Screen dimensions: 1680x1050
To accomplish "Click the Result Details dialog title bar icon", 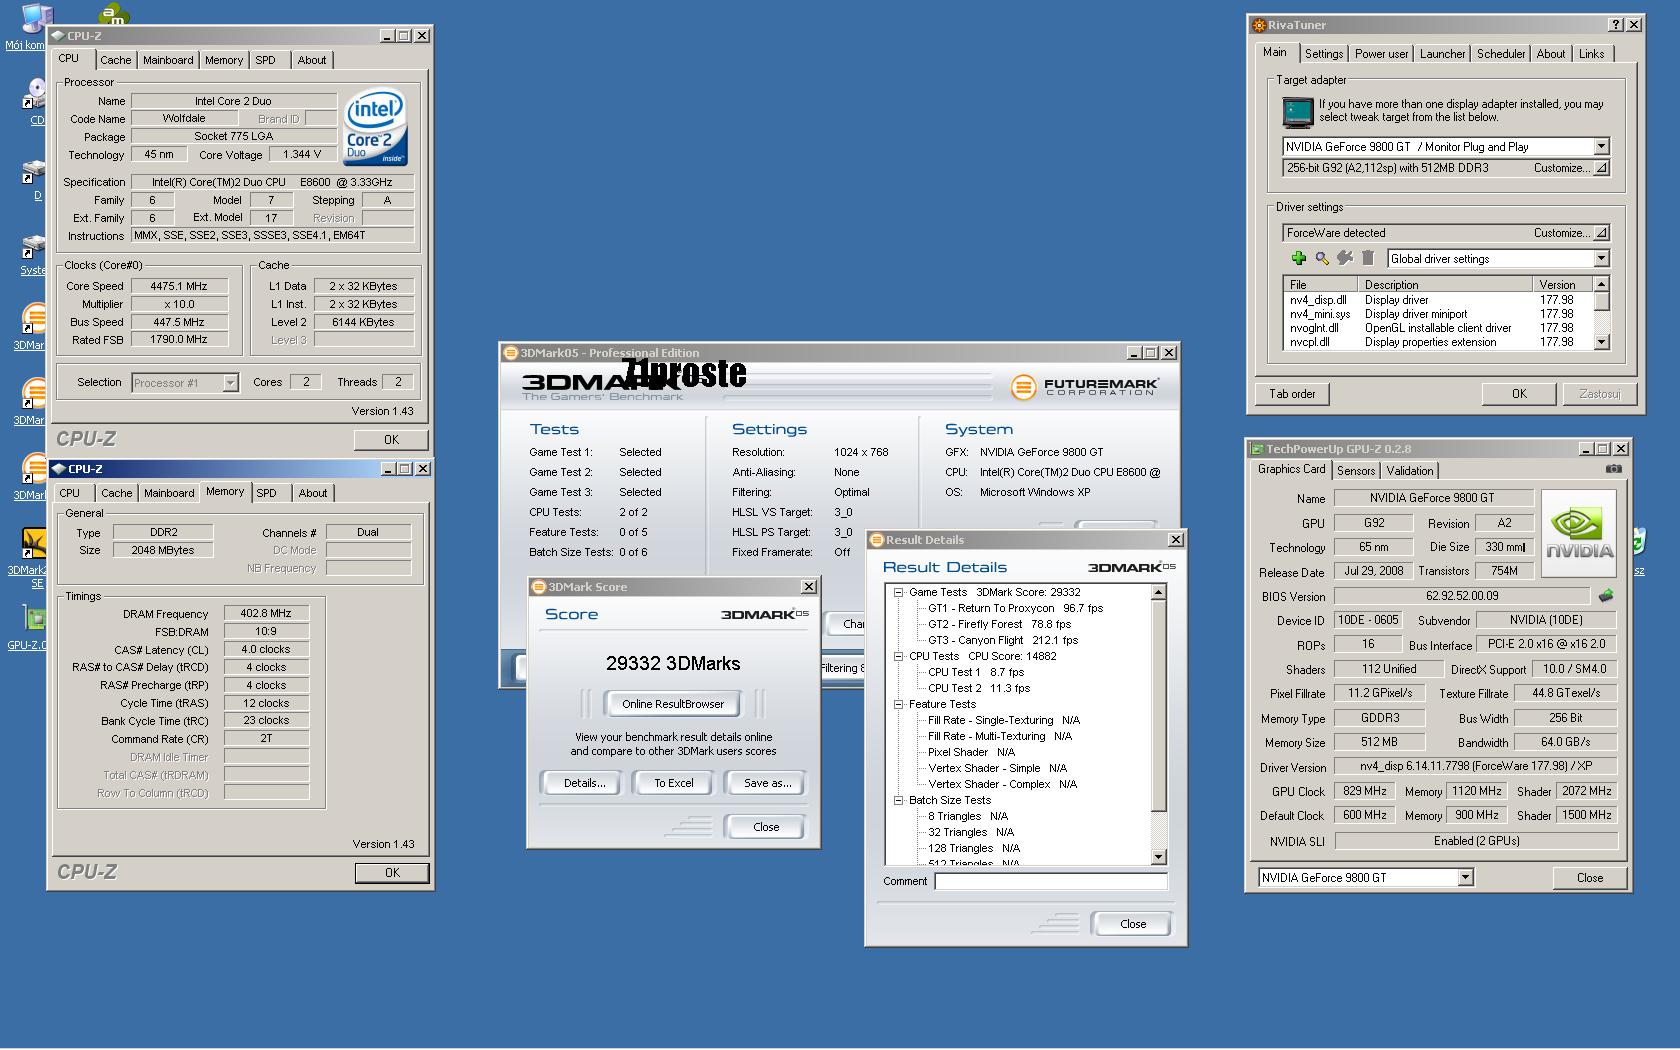I will click(x=877, y=540).
